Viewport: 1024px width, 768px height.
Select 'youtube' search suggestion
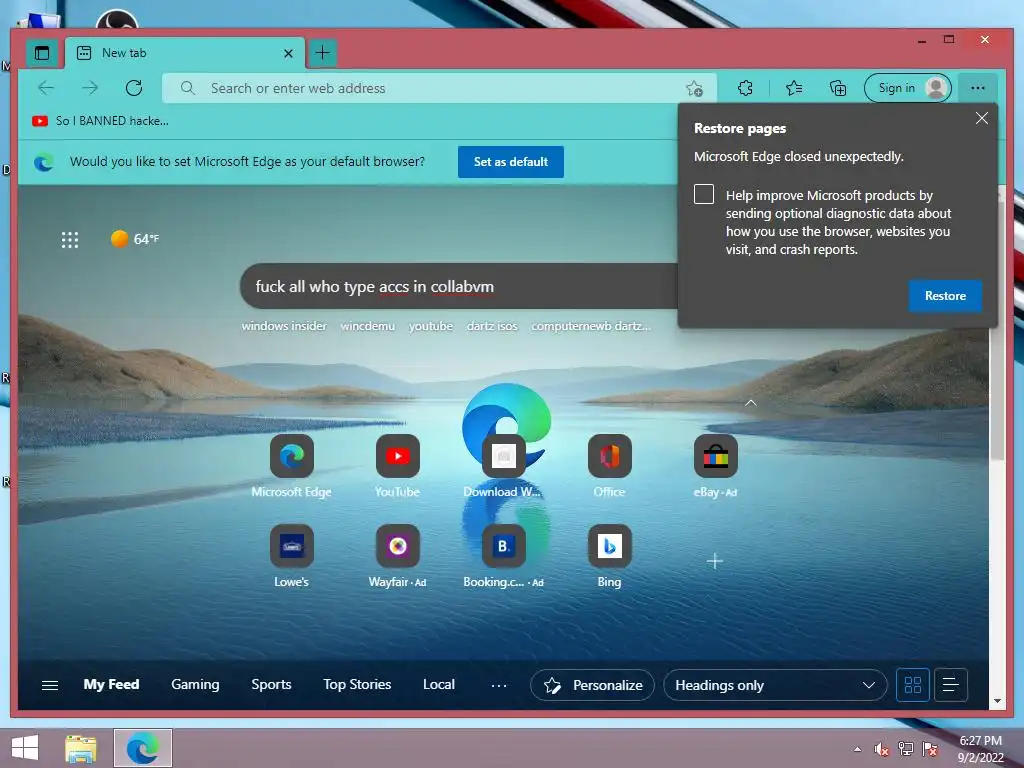click(430, 326)
